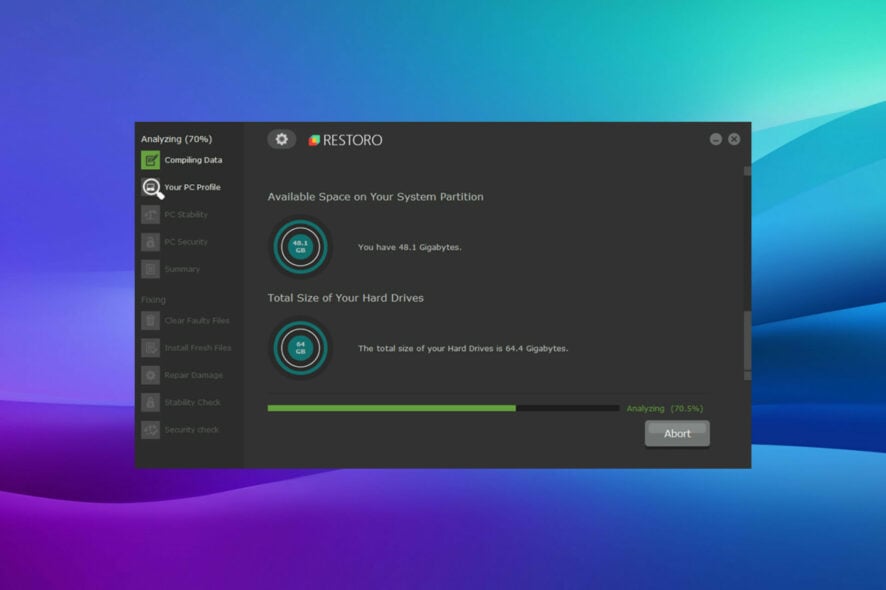Close the Restoro window

click(734, 139)
